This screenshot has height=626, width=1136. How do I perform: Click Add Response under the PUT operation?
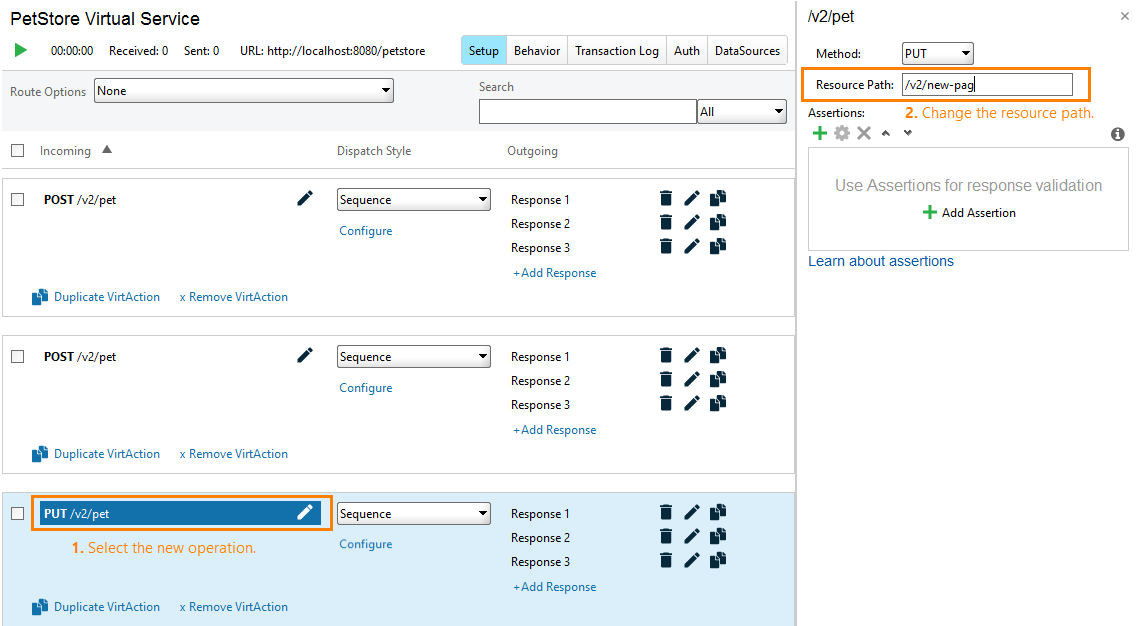pos(554,586)
